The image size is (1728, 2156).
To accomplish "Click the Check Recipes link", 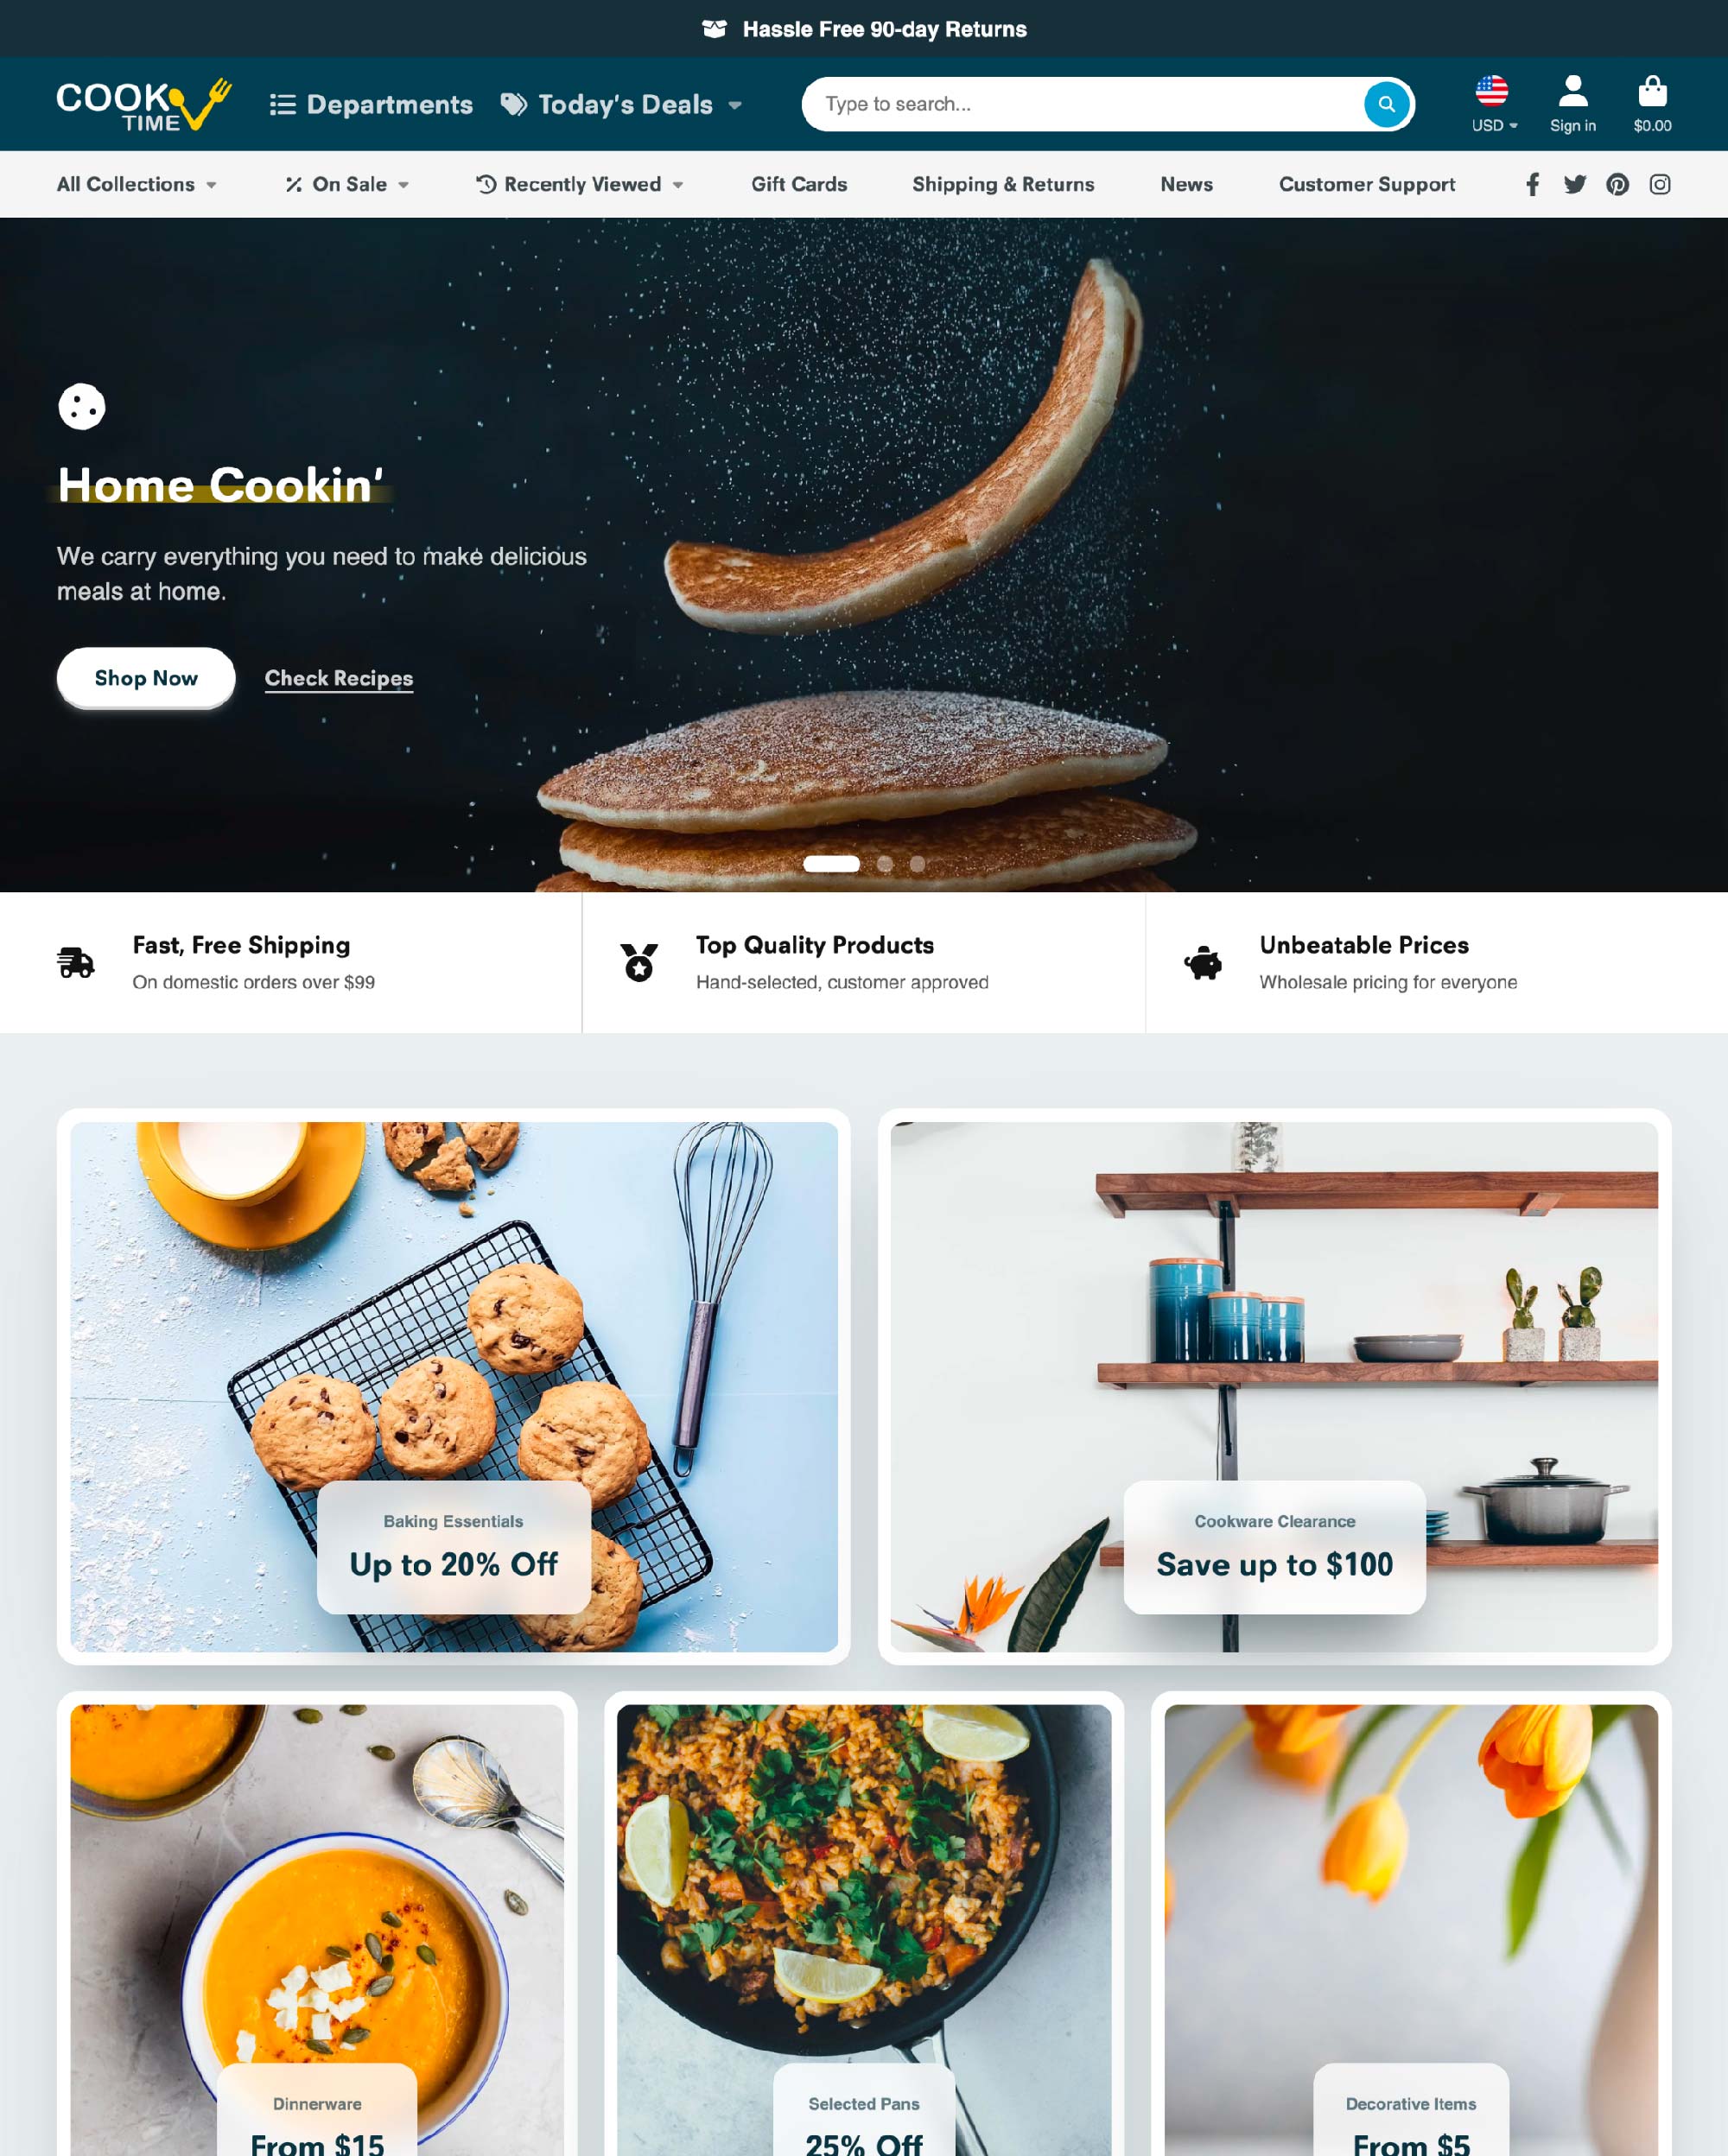I will (x=339, y=677).
